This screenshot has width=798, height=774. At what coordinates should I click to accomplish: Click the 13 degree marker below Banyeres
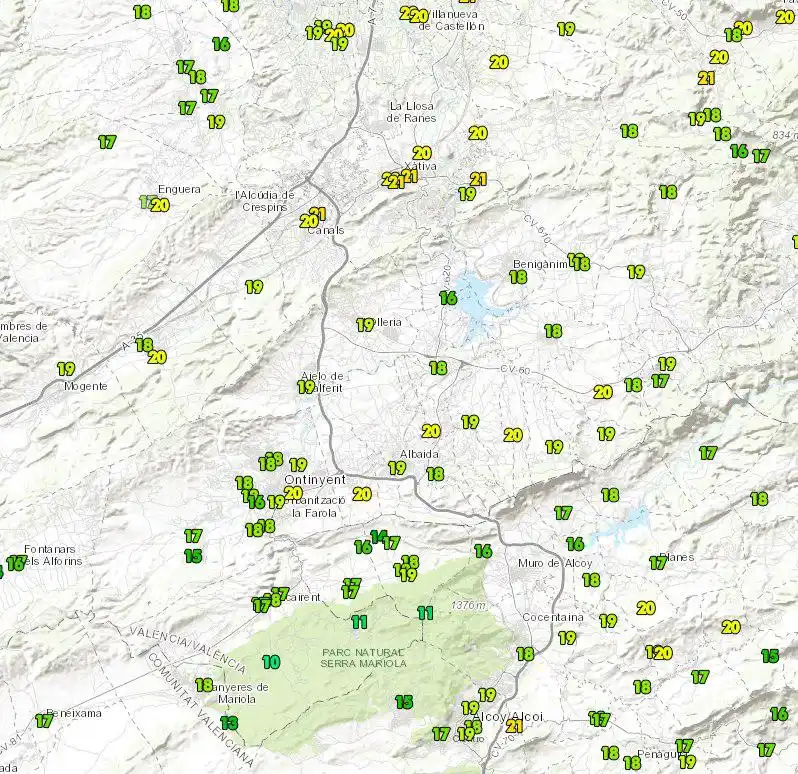[x=229, y=723]
